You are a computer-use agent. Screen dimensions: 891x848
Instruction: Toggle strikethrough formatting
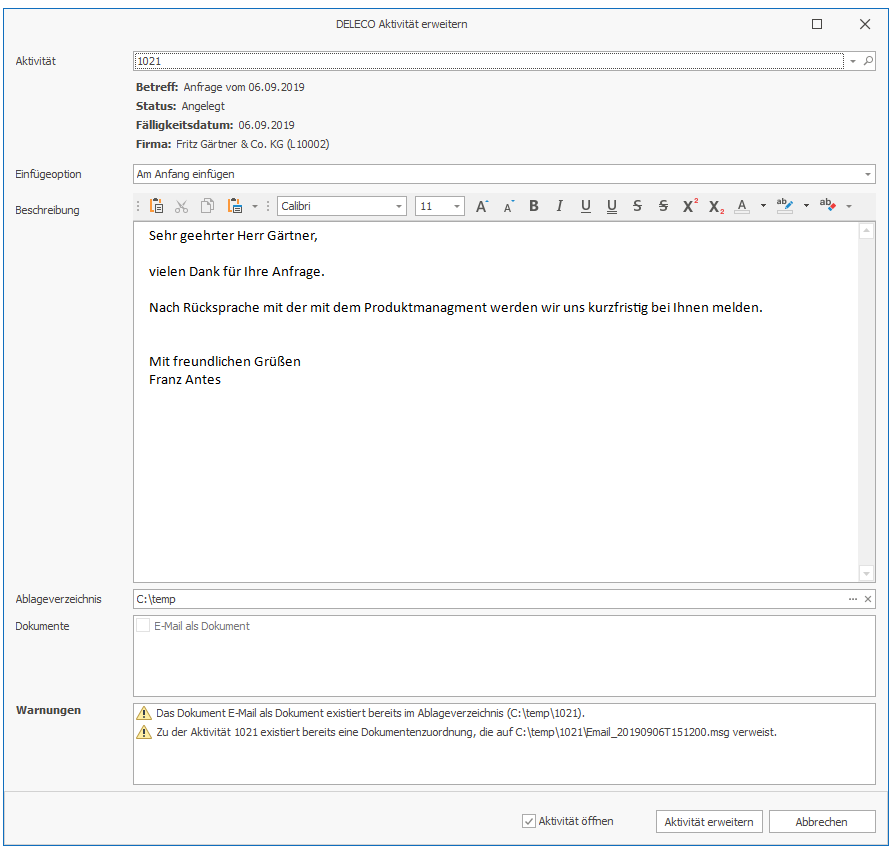(x=637, y=206)
